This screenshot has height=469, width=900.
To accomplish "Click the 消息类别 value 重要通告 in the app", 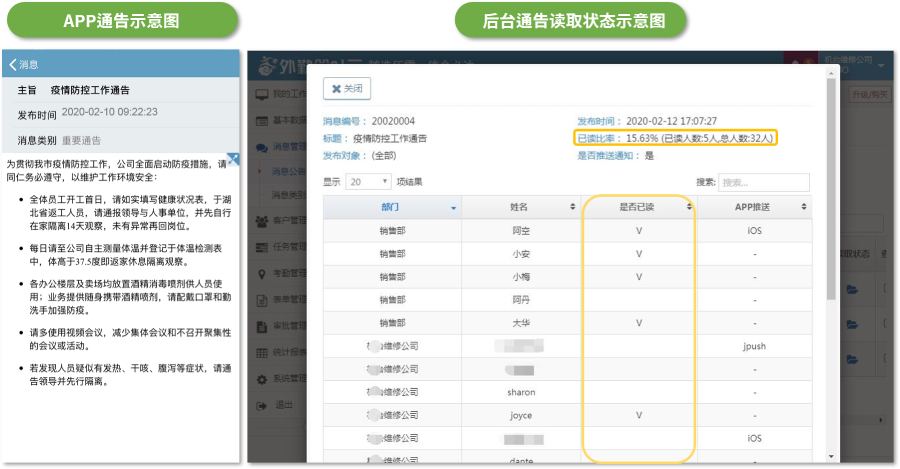I will click(82, 140).
